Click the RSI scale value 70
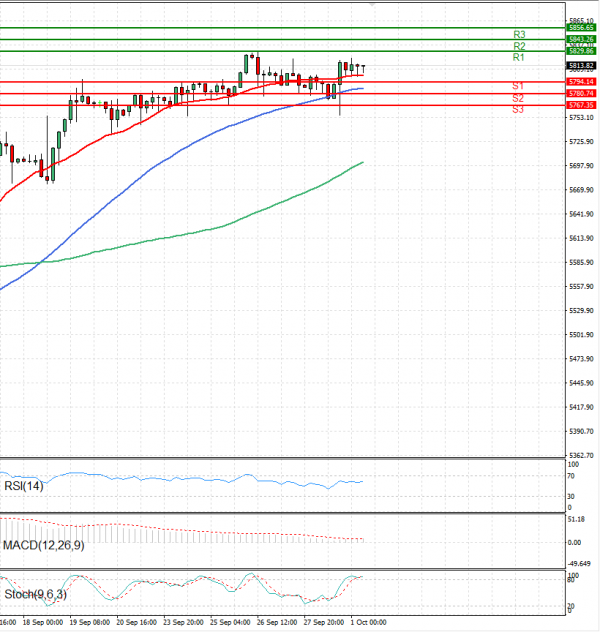 571,476
